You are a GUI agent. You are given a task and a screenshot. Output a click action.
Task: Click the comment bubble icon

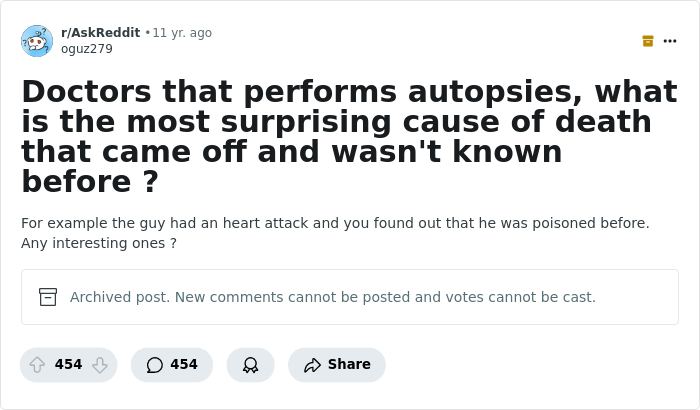(x=154, y=365)
